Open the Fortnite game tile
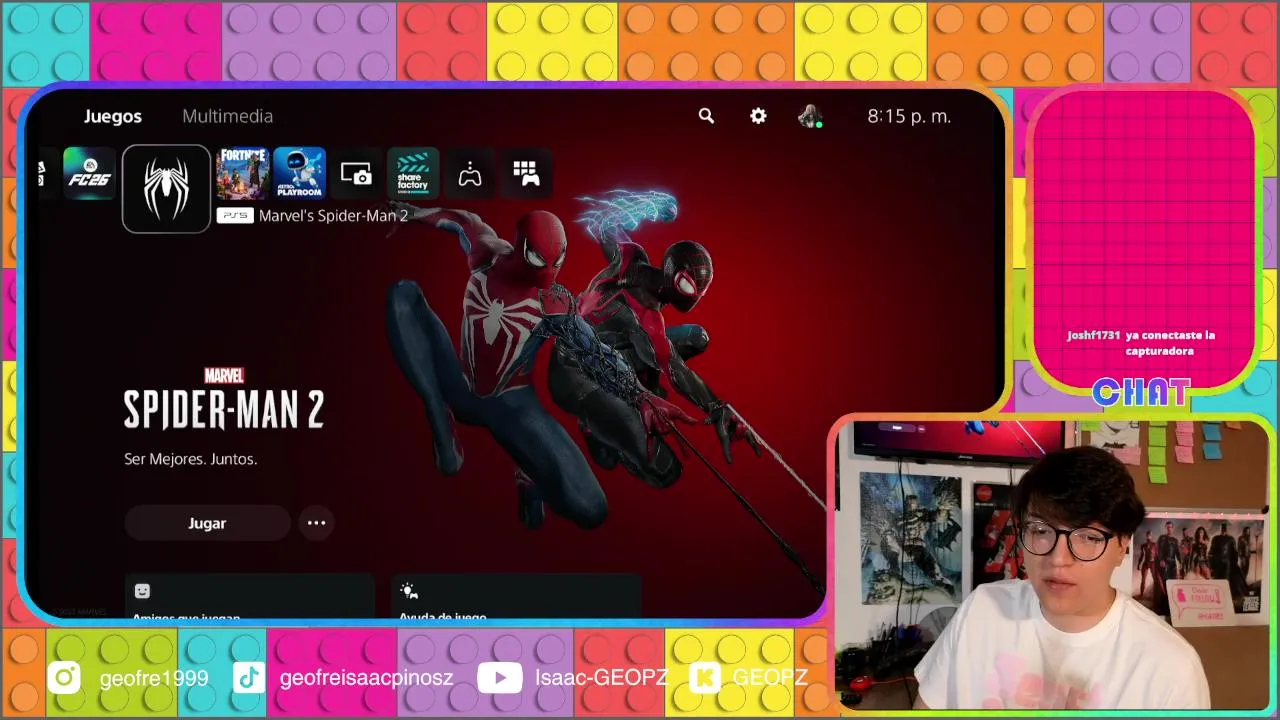Image resolution: width=1280 pixels, height=720 pixels. [242, 174]
